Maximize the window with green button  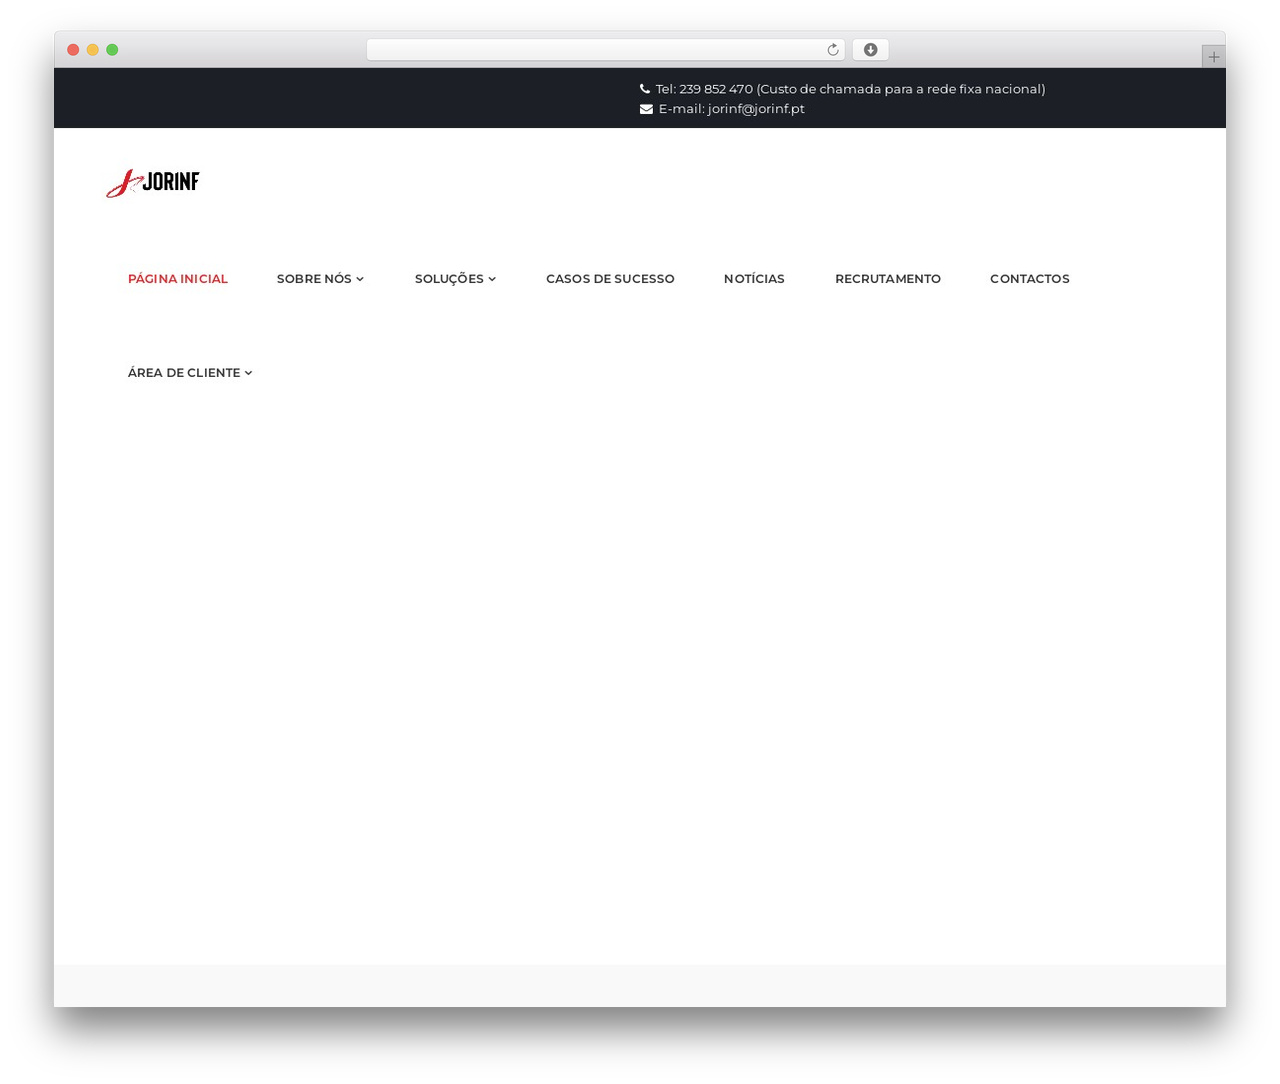click(112, 50)
